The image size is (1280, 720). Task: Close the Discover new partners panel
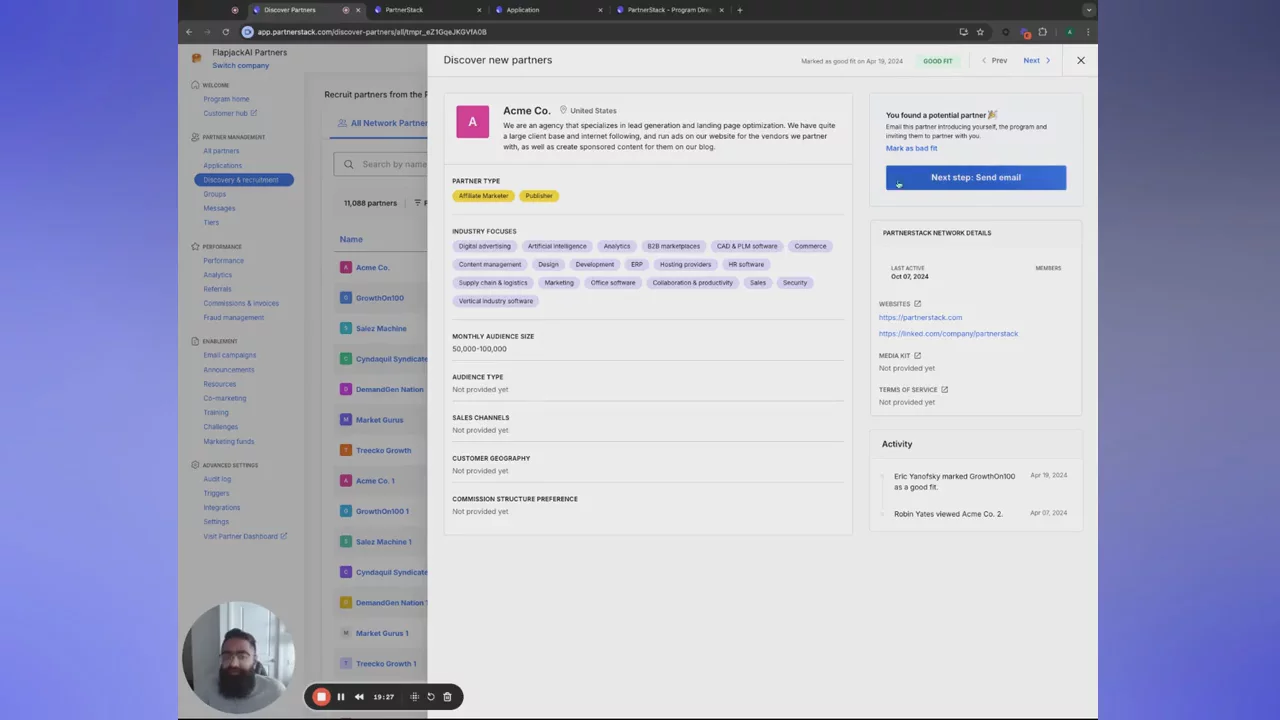(1080, 60)
